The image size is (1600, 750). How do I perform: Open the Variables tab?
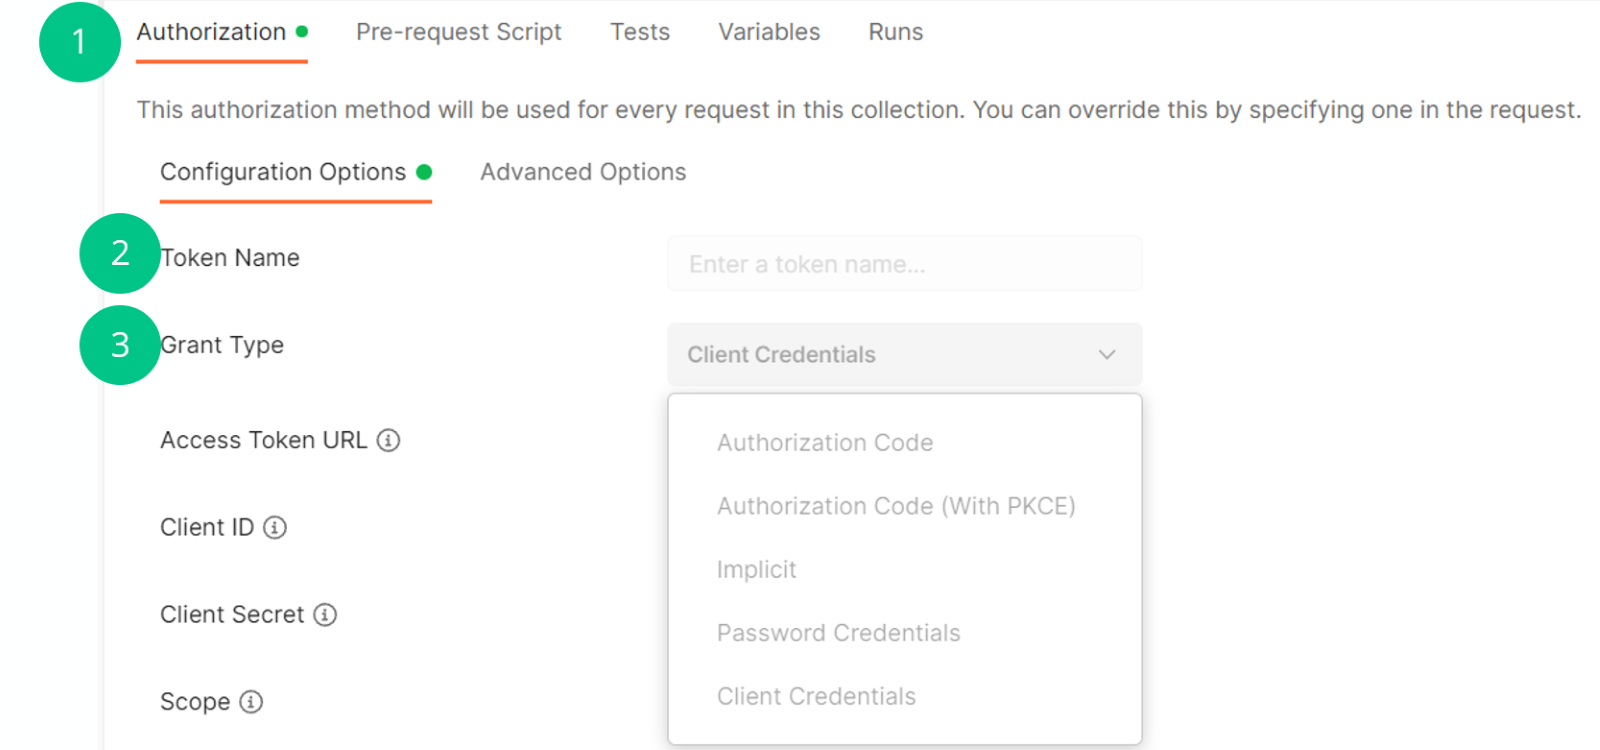(x=769, y=32)
